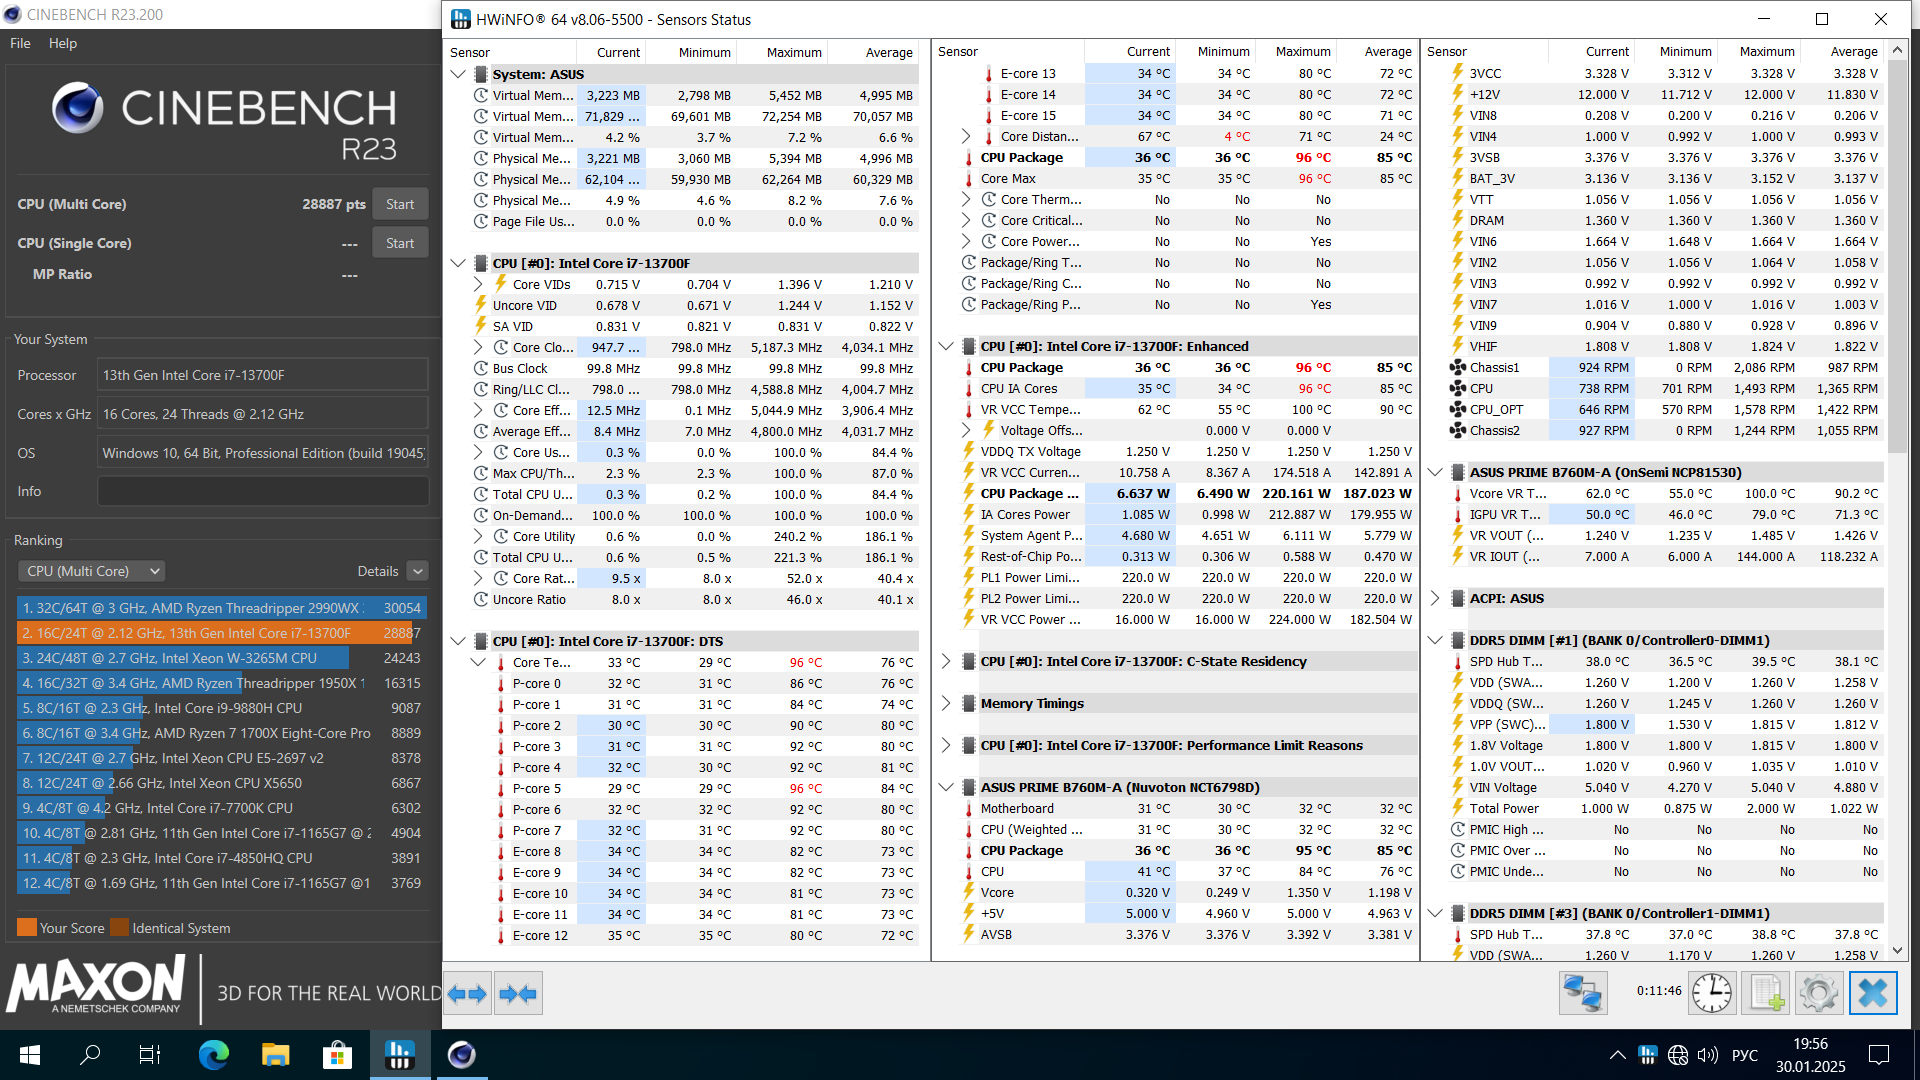The width and height of the screenshot is (1920, 1080).
Task: Start the CPU Single Core test
Action: coord(400,243)
